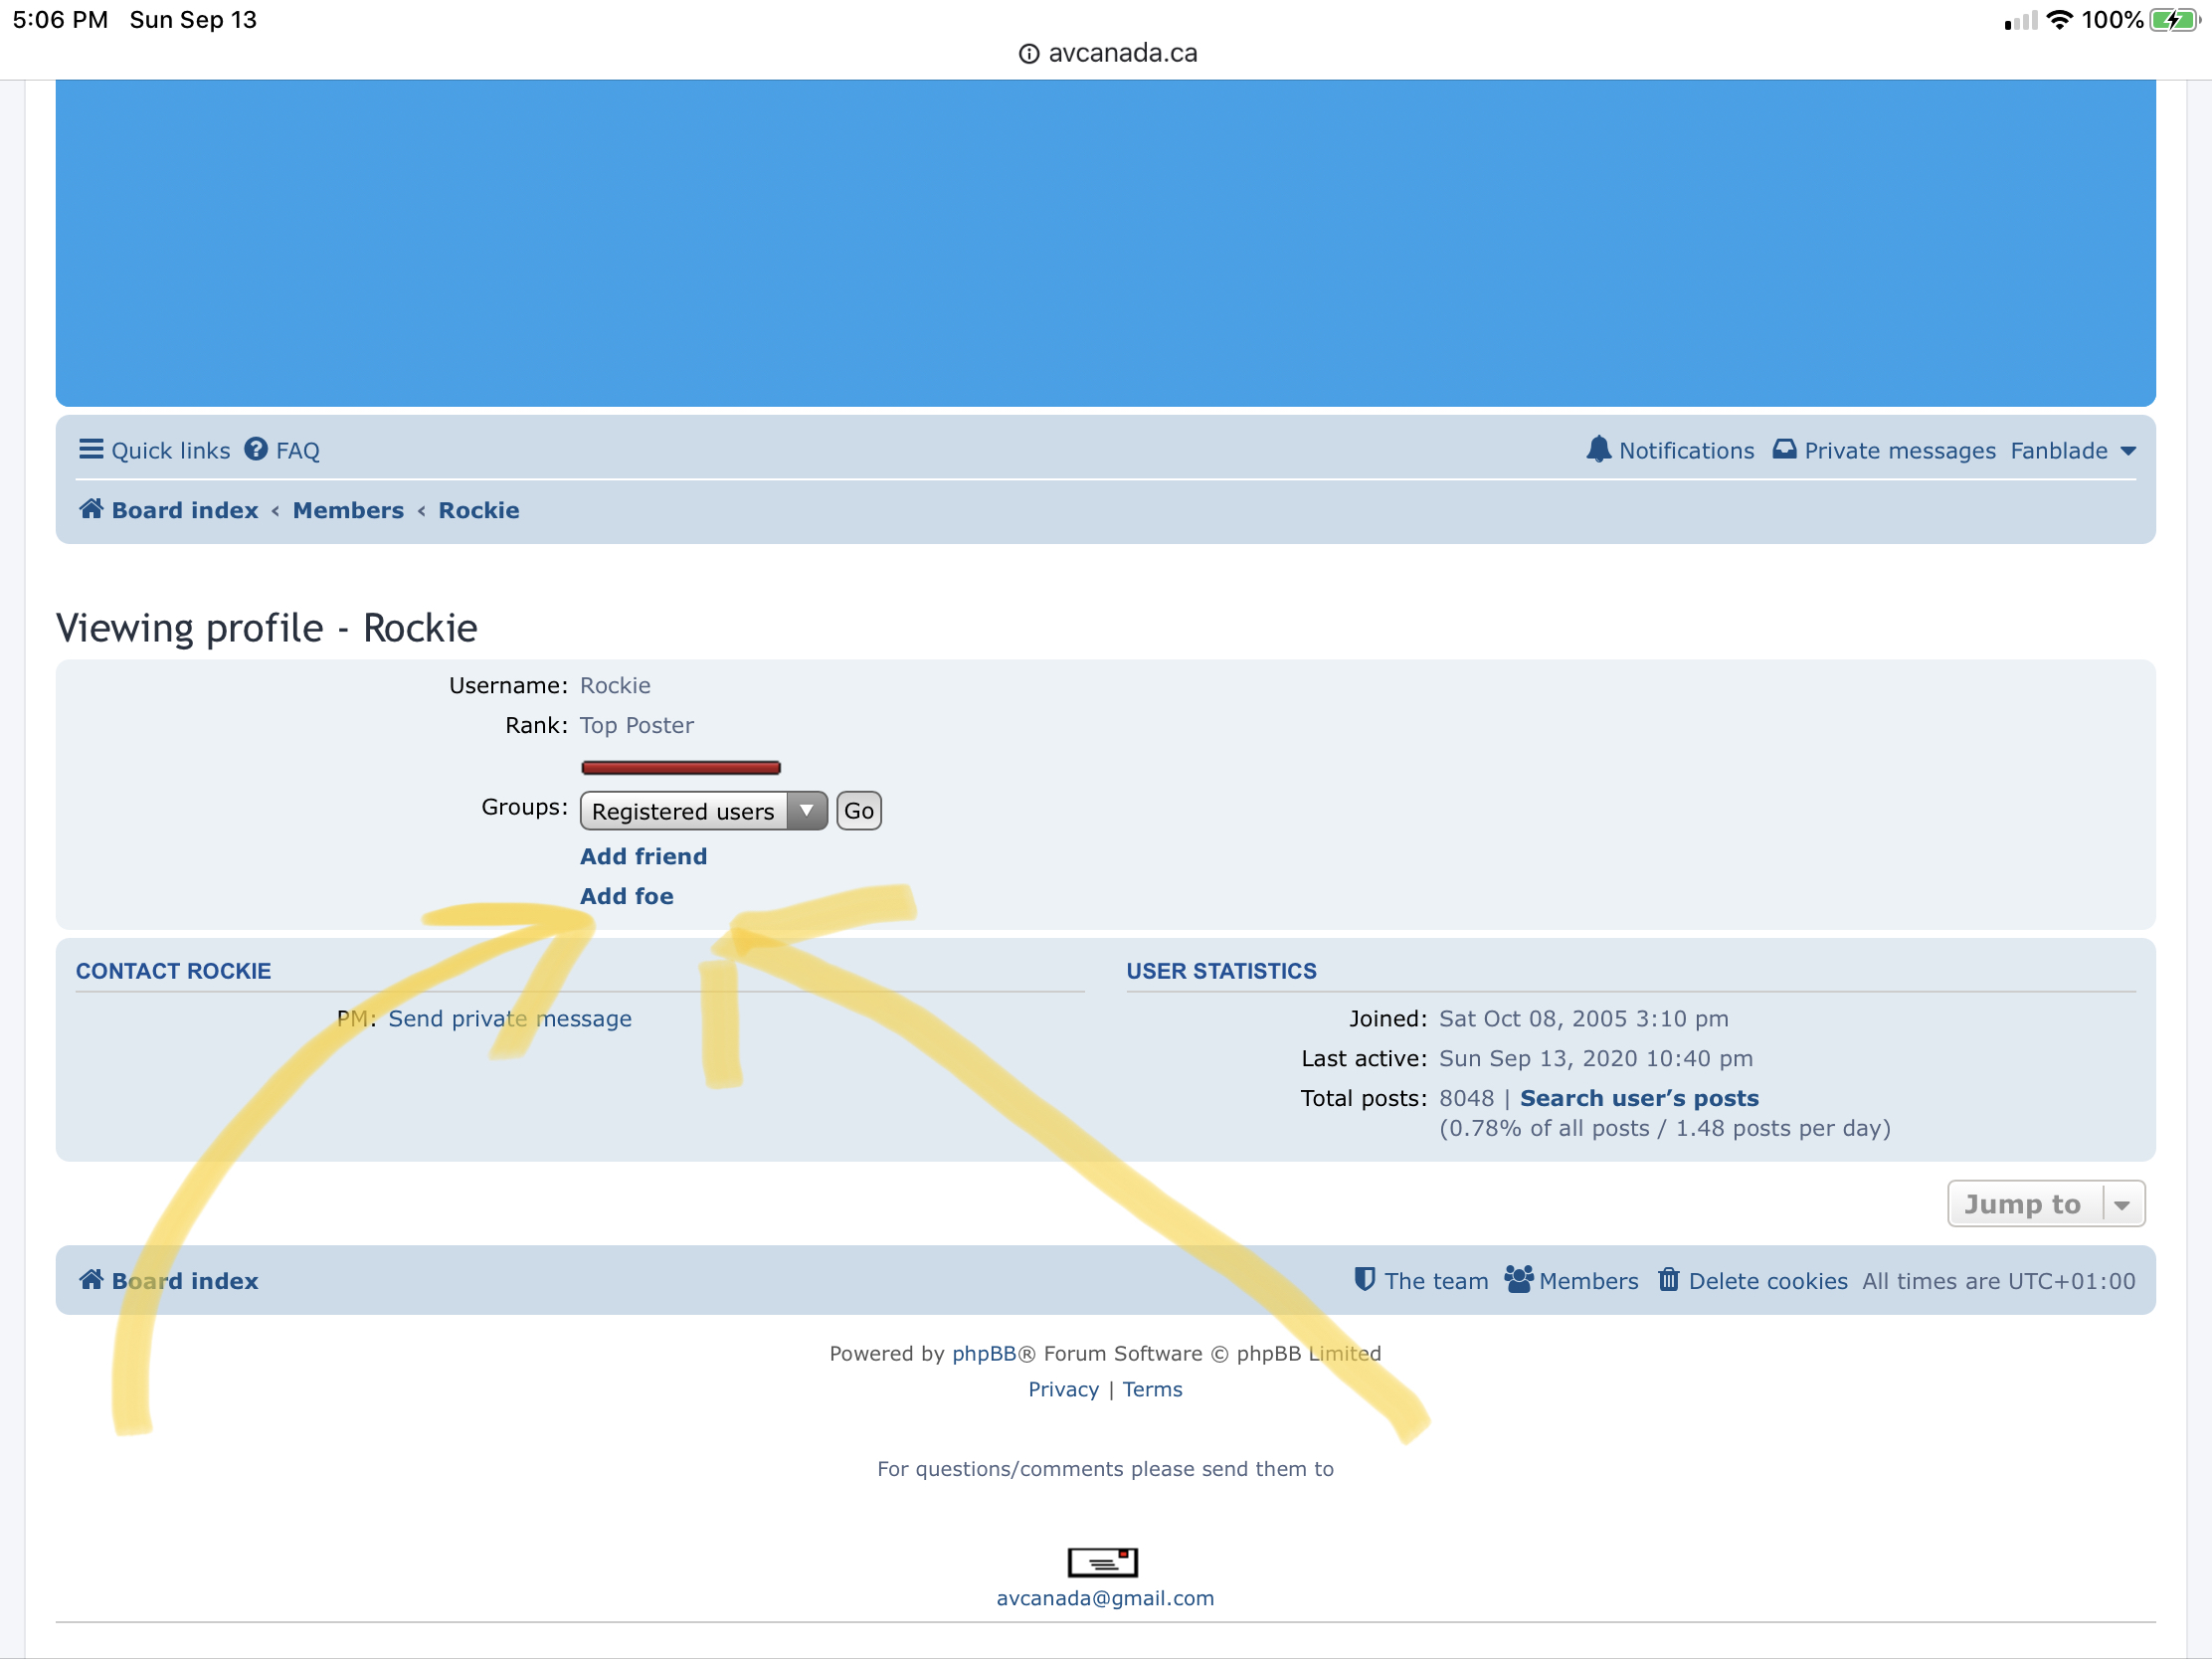Image resolution: width=2212 pixels, height=1659 pixels.
Task: Click the Notifications bell icon
Action: pos(1599,449)
